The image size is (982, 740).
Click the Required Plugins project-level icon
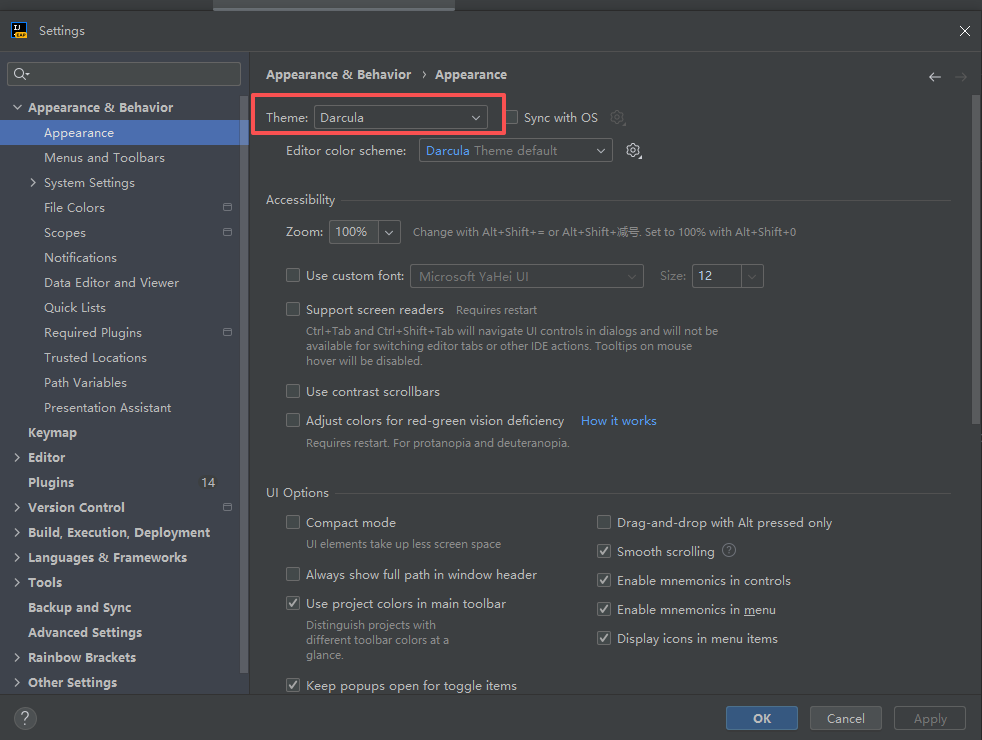point(227,332)
